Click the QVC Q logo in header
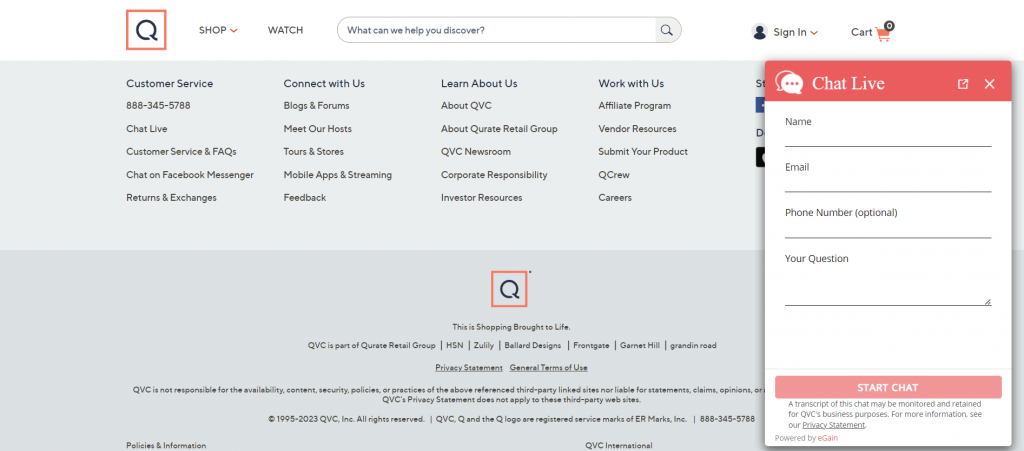This screenshot has width=1024, height=451. click(x=146, y=30)
